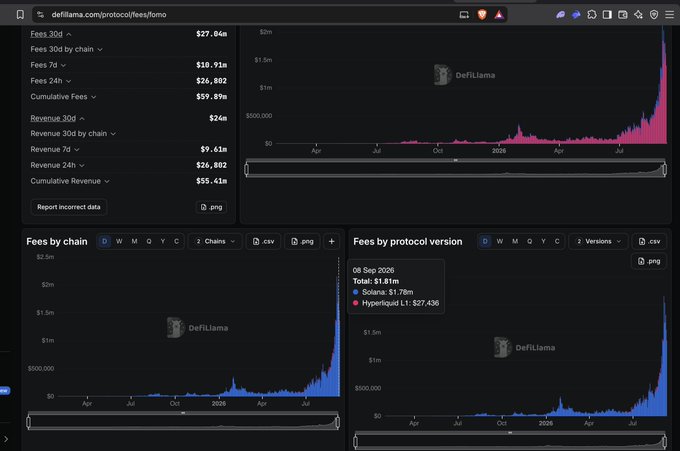Viewport: 680px width, 451px height.
Task: Download .png for Fees by protocol version
Action: (x=648, y=261)
